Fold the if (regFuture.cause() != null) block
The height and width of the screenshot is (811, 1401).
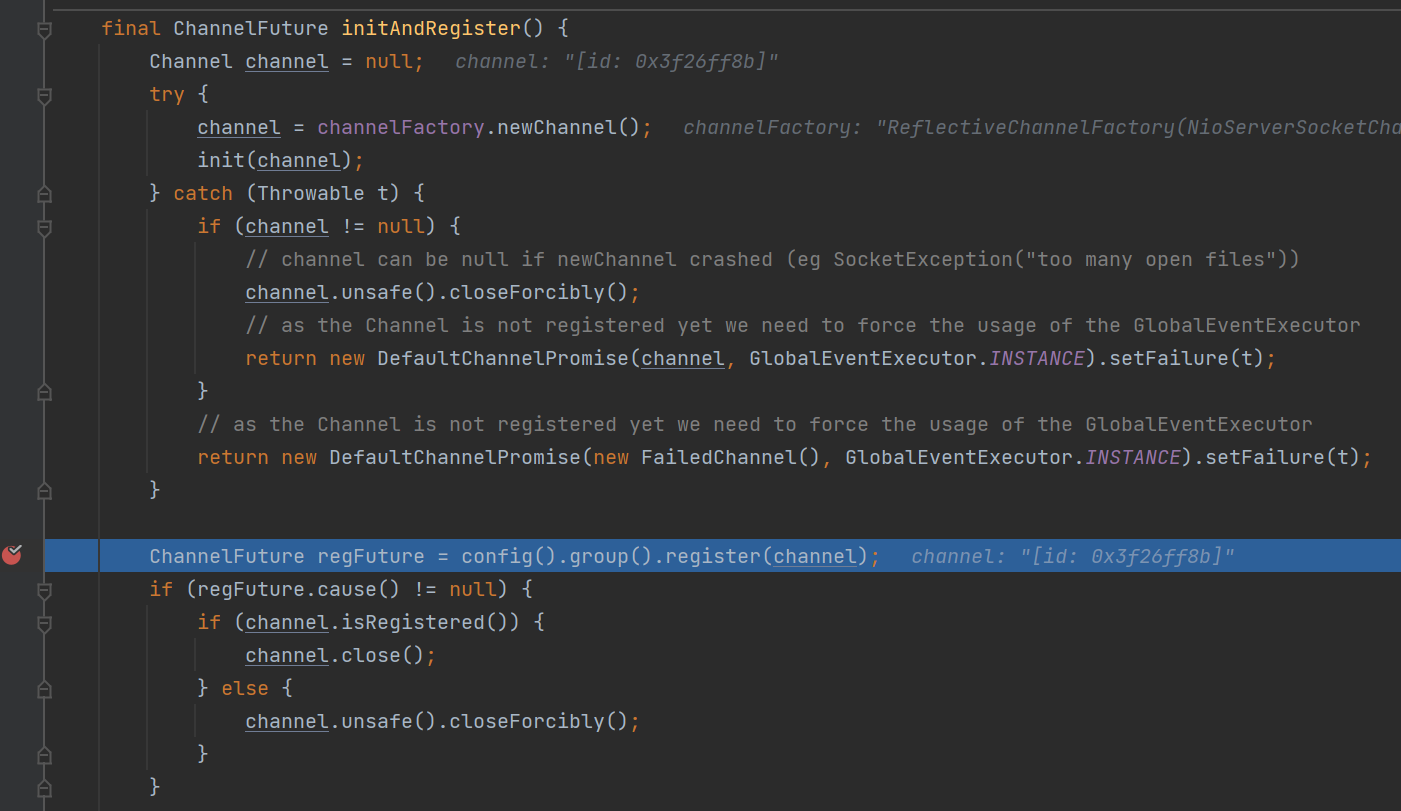click(x=44, y=591)
